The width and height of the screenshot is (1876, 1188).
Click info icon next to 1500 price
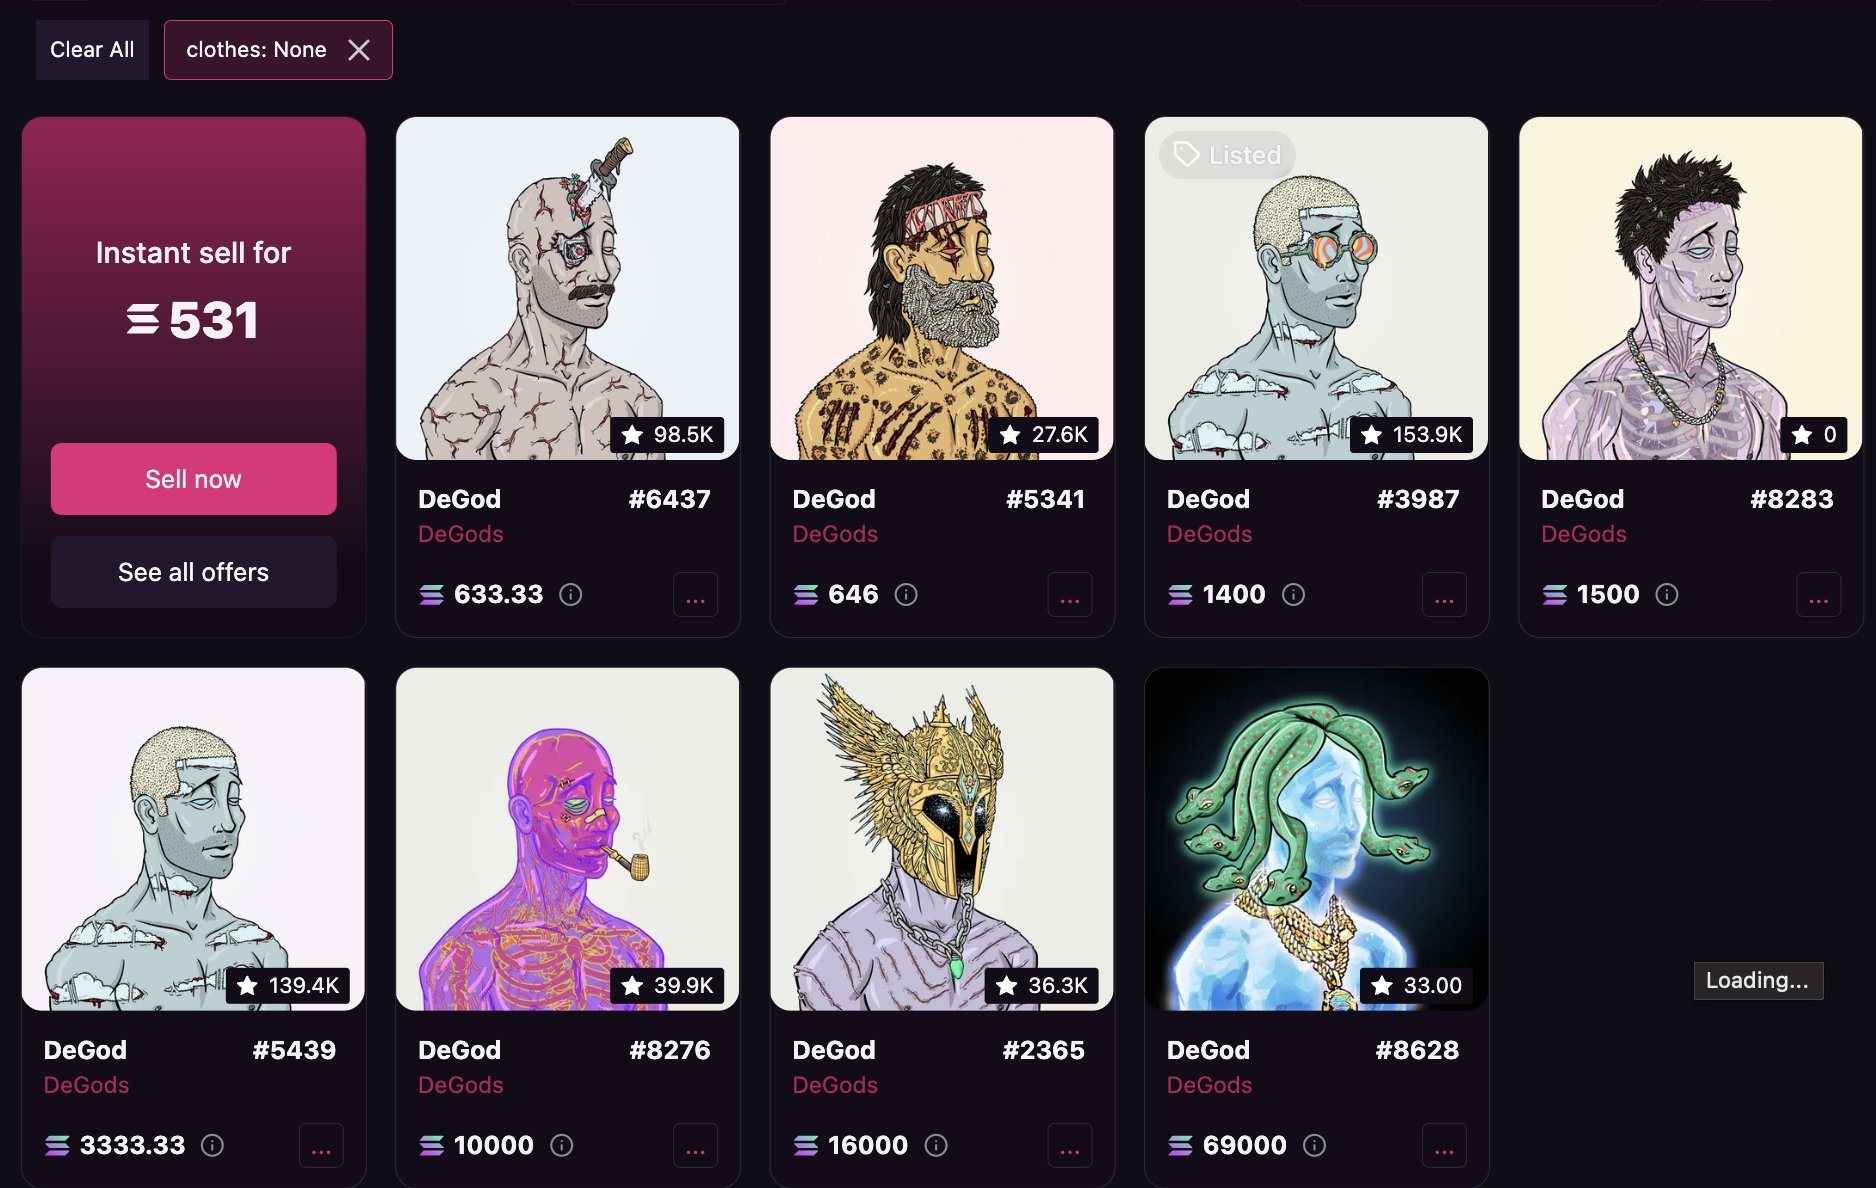click(x=1667, y=595)
